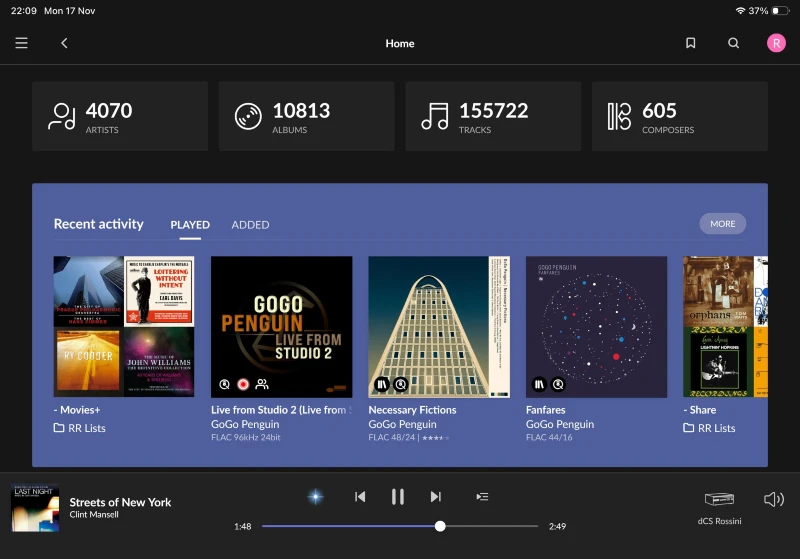The image size is (800, 559).
Task: Skip to the next track
Action: click(436, 497)
